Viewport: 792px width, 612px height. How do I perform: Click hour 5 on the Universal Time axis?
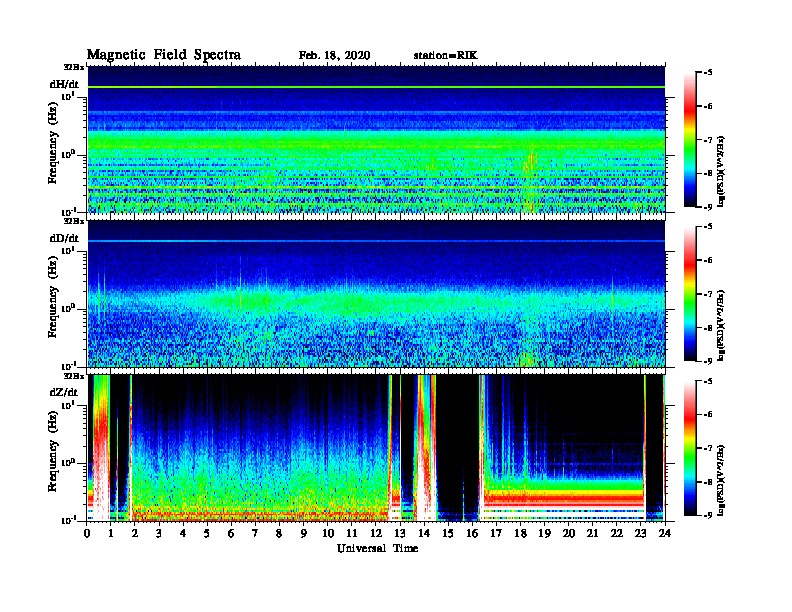[207, 533]
